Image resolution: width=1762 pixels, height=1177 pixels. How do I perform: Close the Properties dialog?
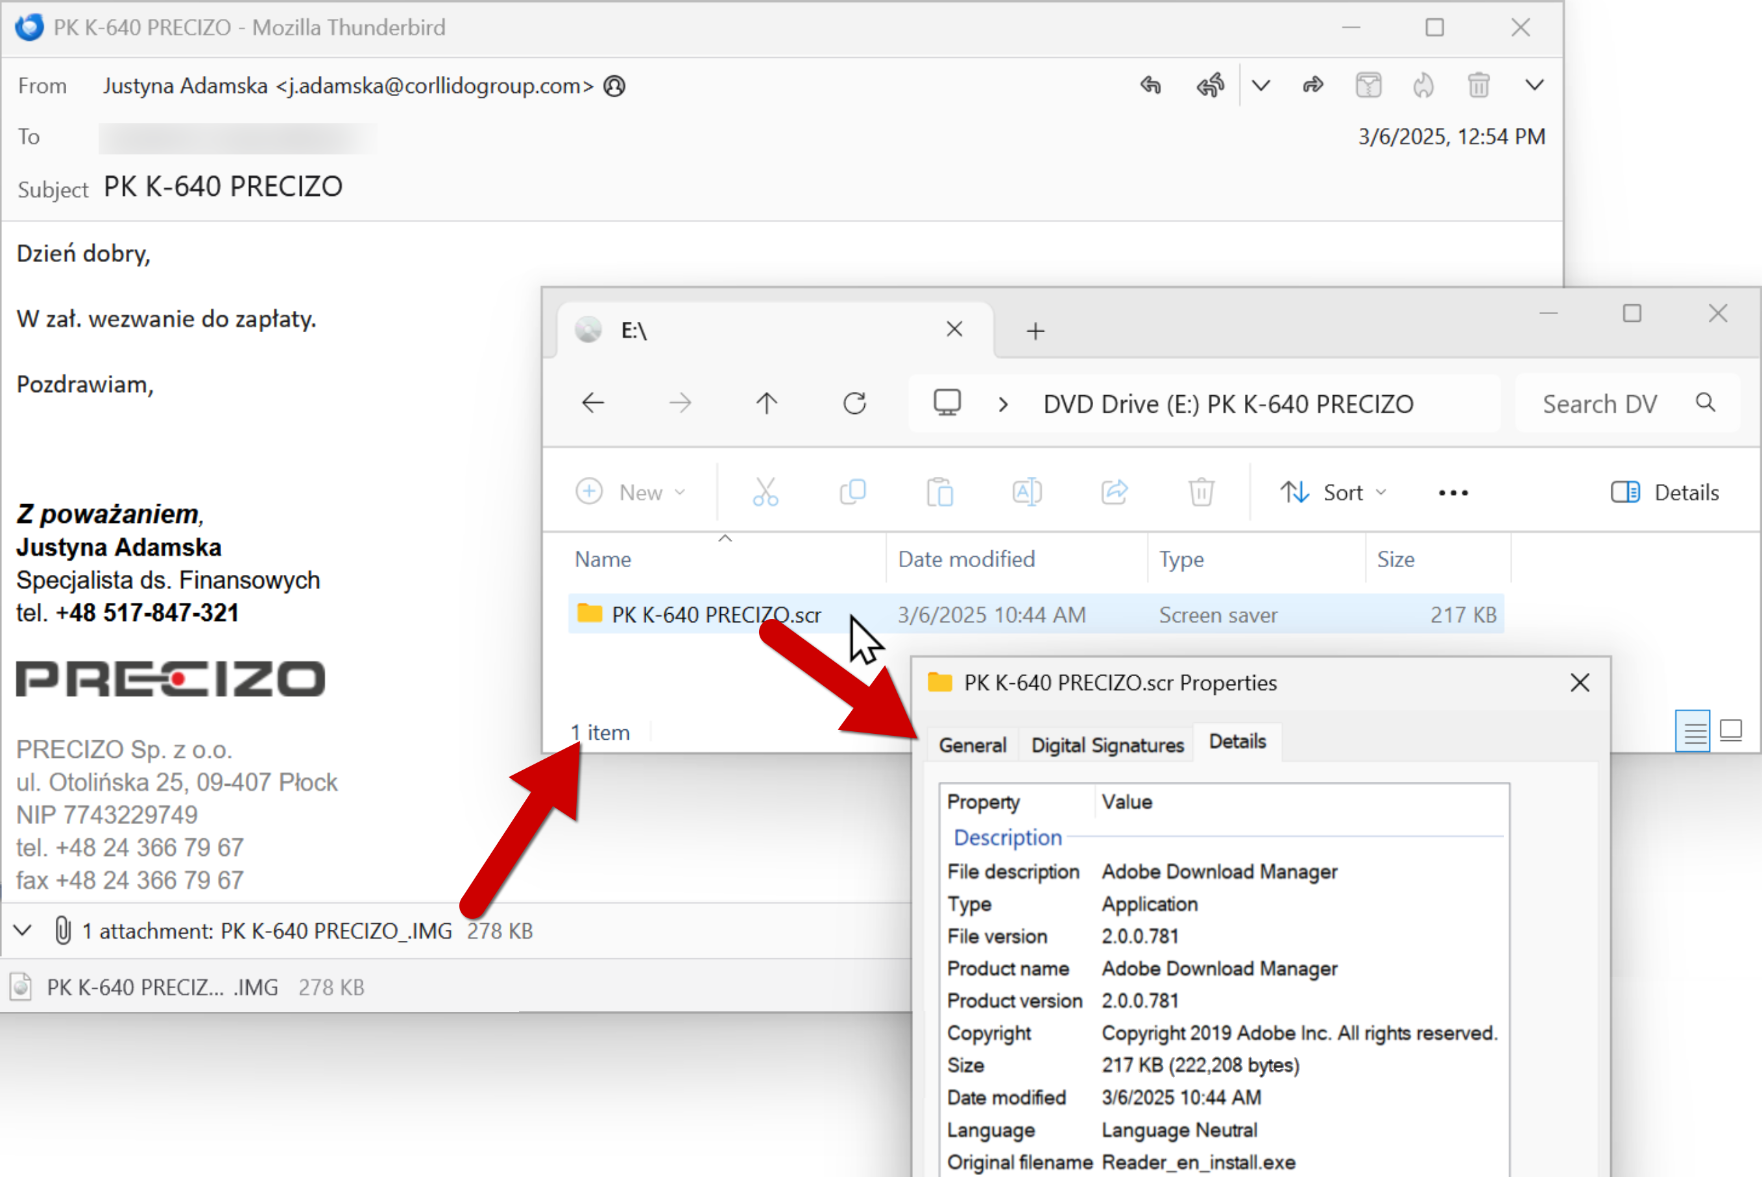(x=1580, y=682)
